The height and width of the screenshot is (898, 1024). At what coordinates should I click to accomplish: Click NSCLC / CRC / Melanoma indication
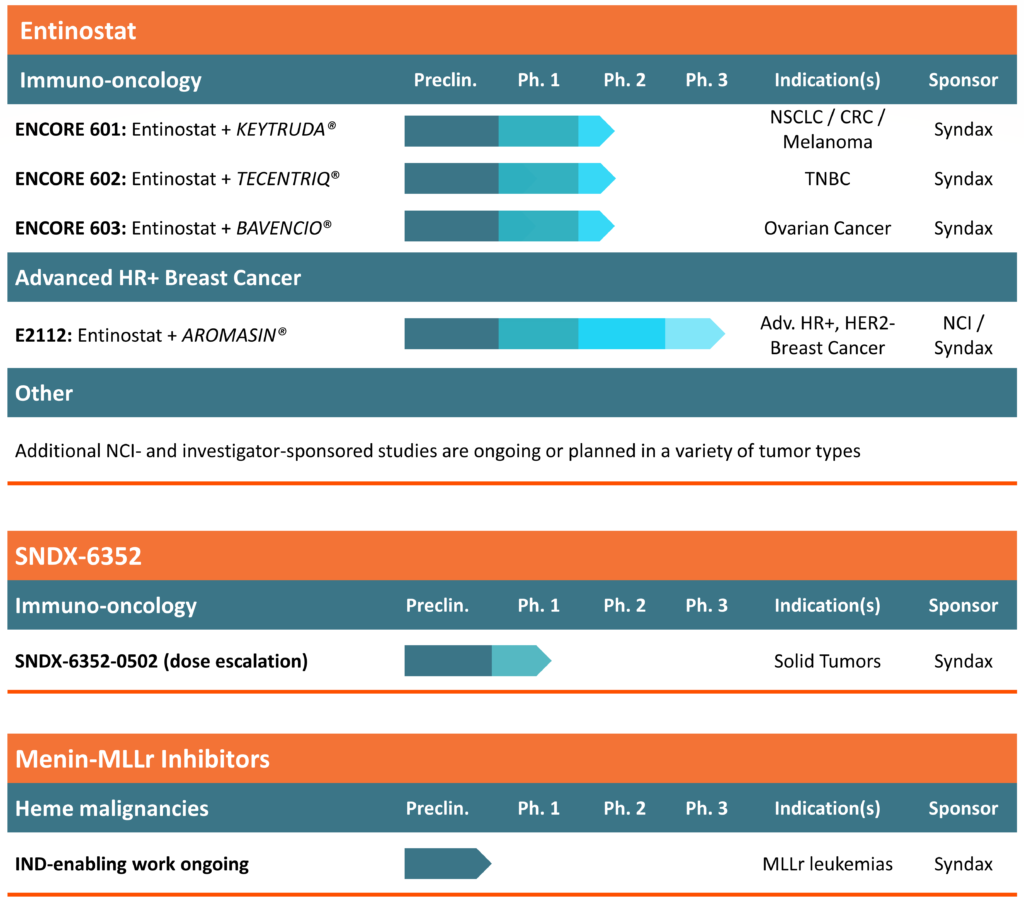pos(827,129)
